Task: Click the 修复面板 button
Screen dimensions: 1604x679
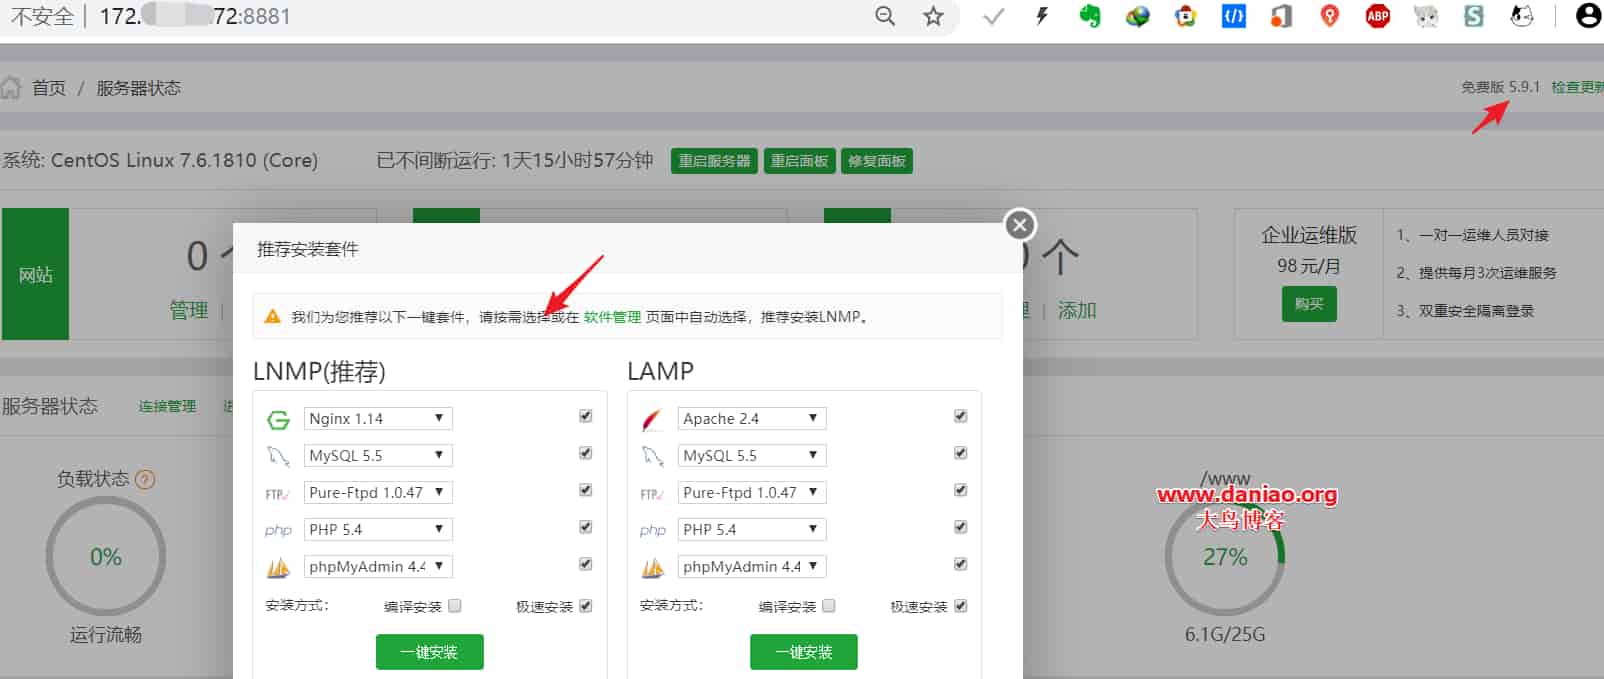Action: (877, 161)
